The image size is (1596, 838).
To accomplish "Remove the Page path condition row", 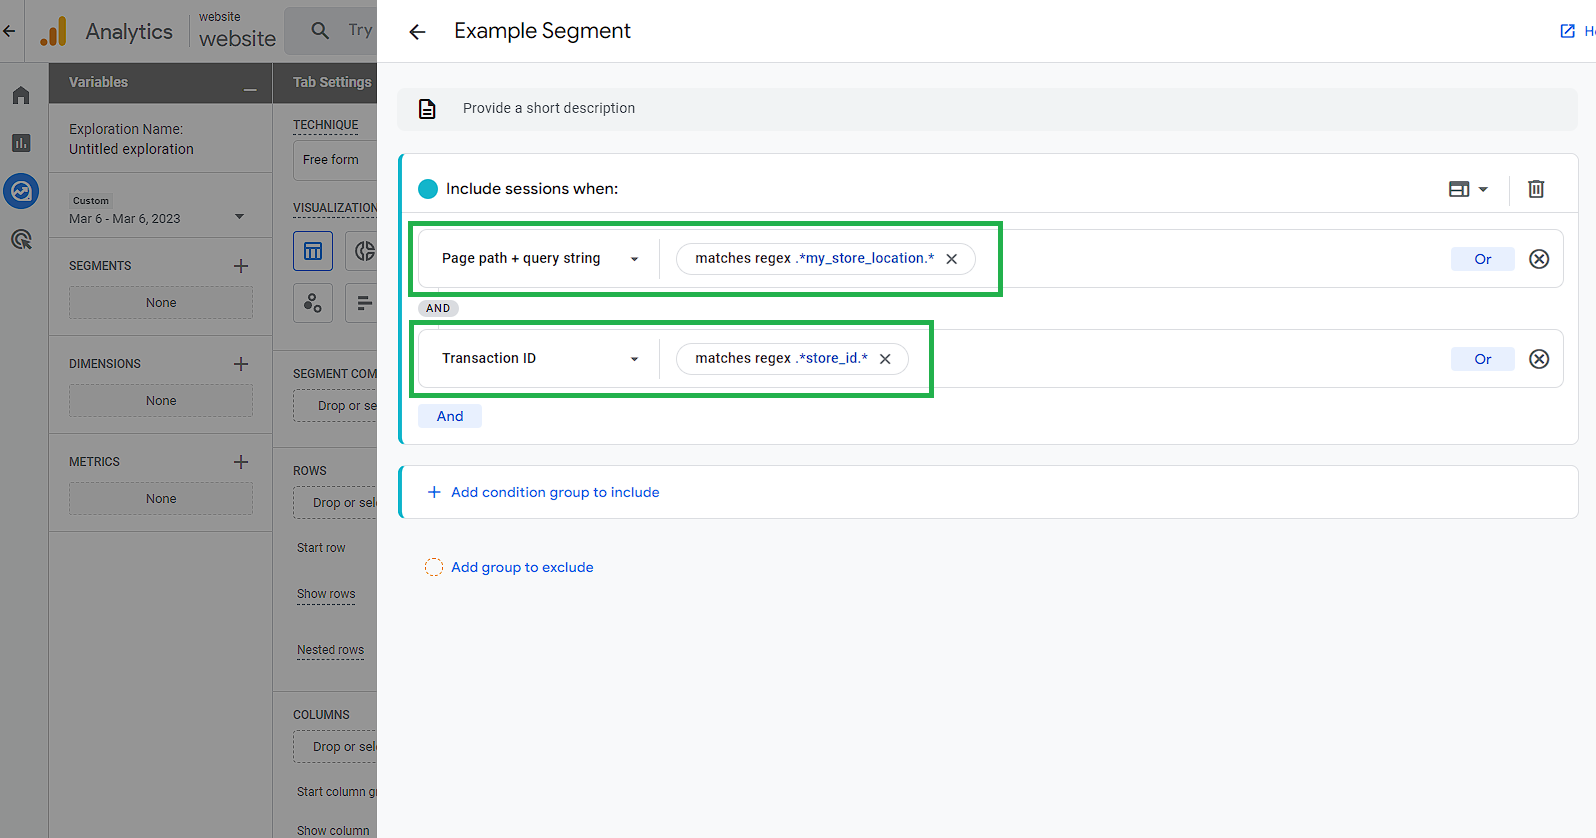I will point(1539,259).
